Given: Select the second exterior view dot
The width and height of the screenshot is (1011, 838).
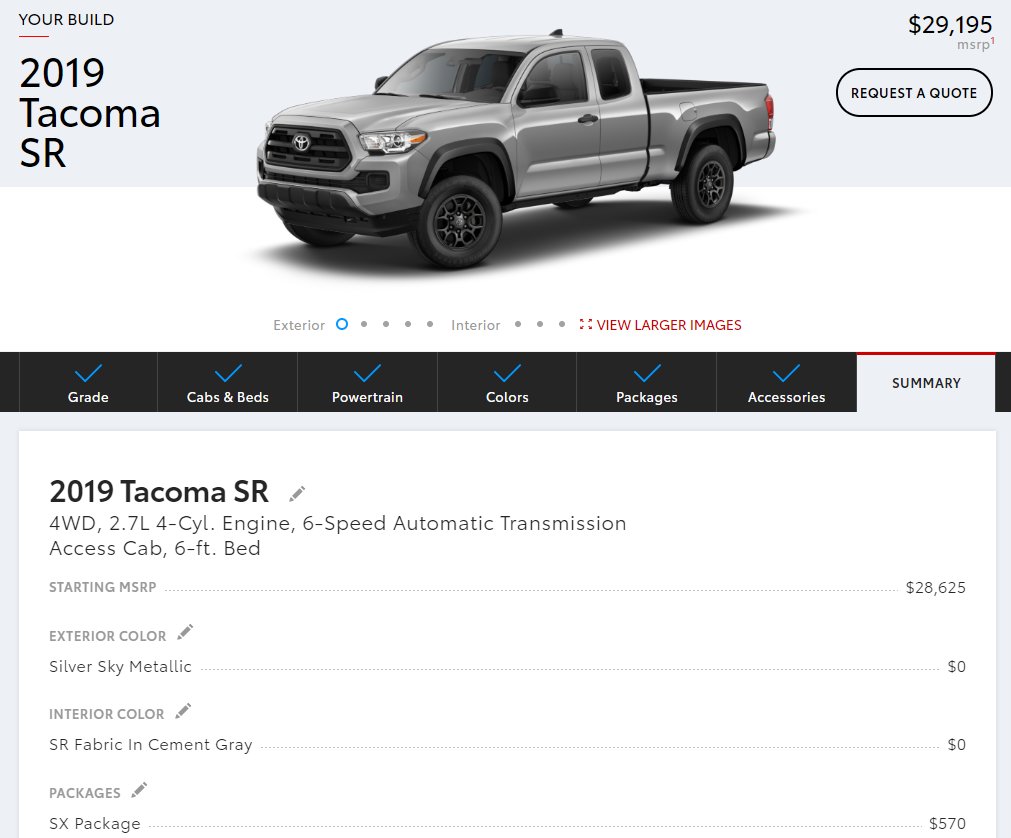Looking at the screenshot, I should click(x=364, y=324).
